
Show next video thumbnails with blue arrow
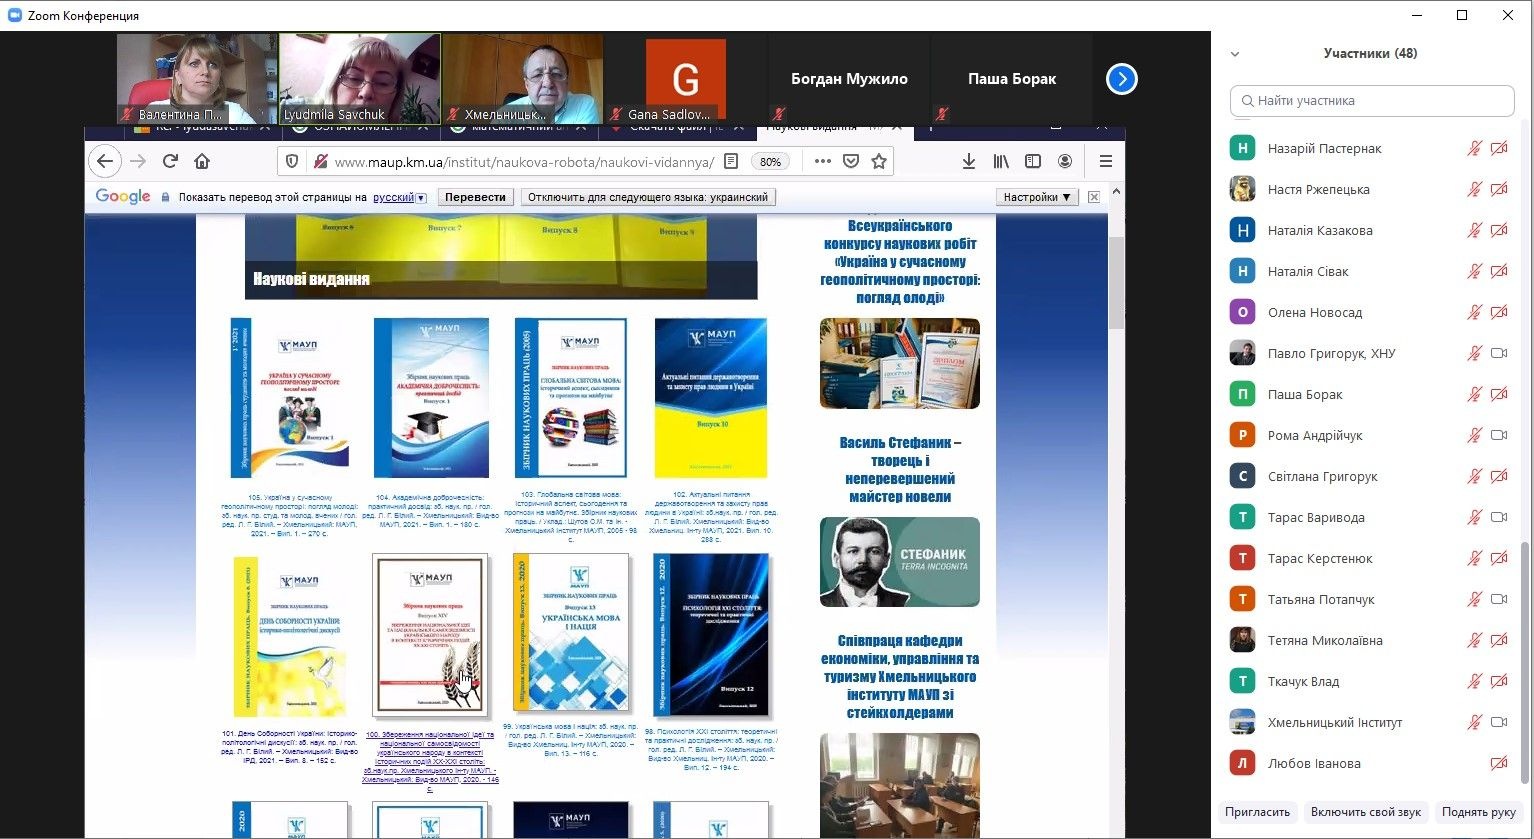pos(1121,79)
